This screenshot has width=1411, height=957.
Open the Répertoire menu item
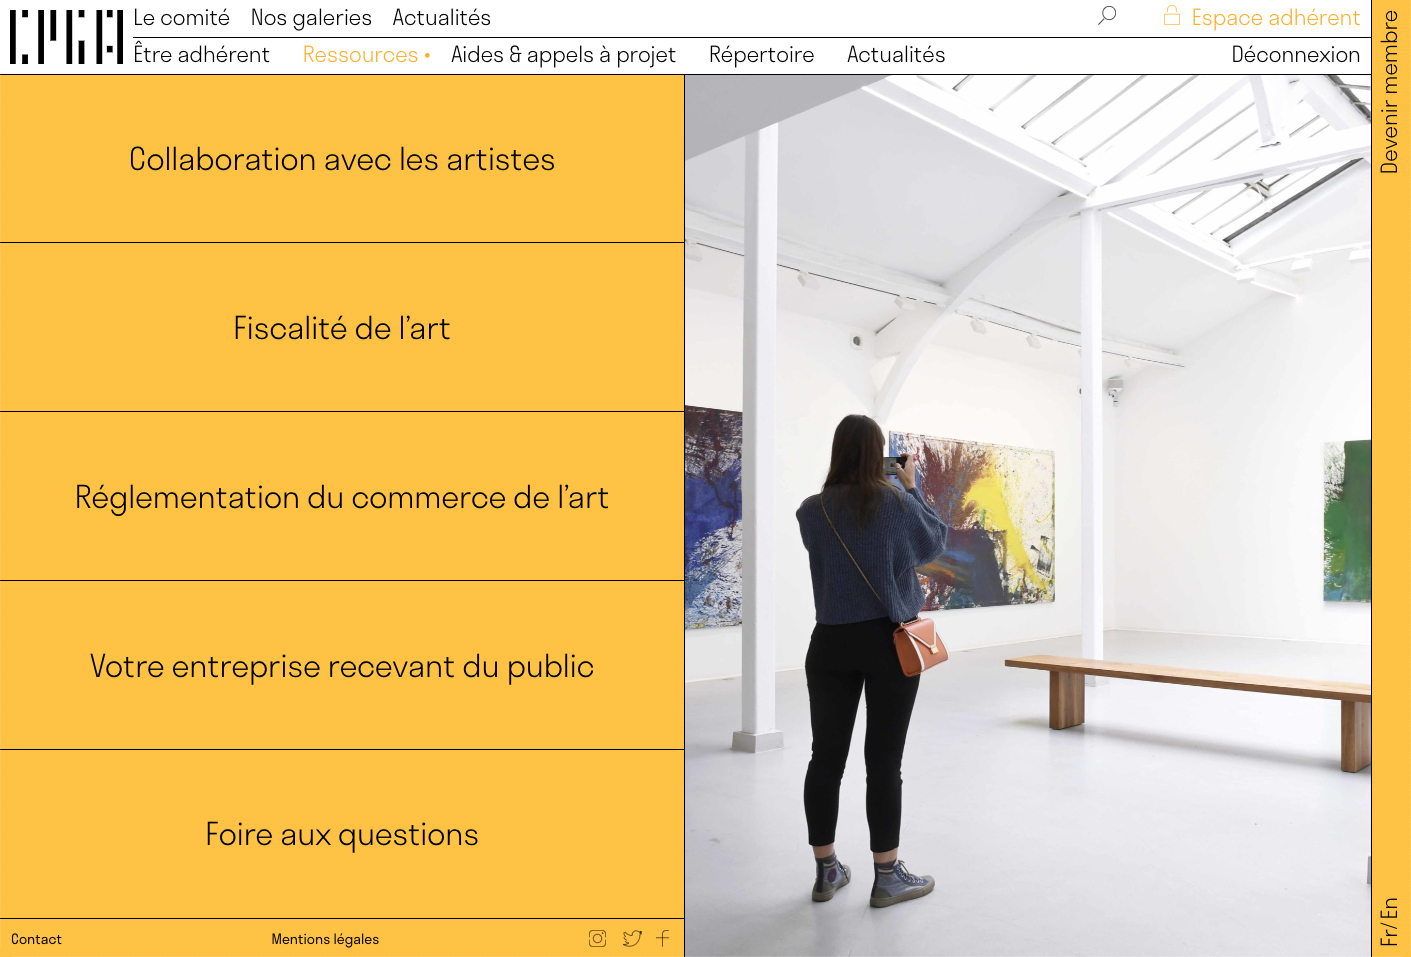[x=761, y=55]
